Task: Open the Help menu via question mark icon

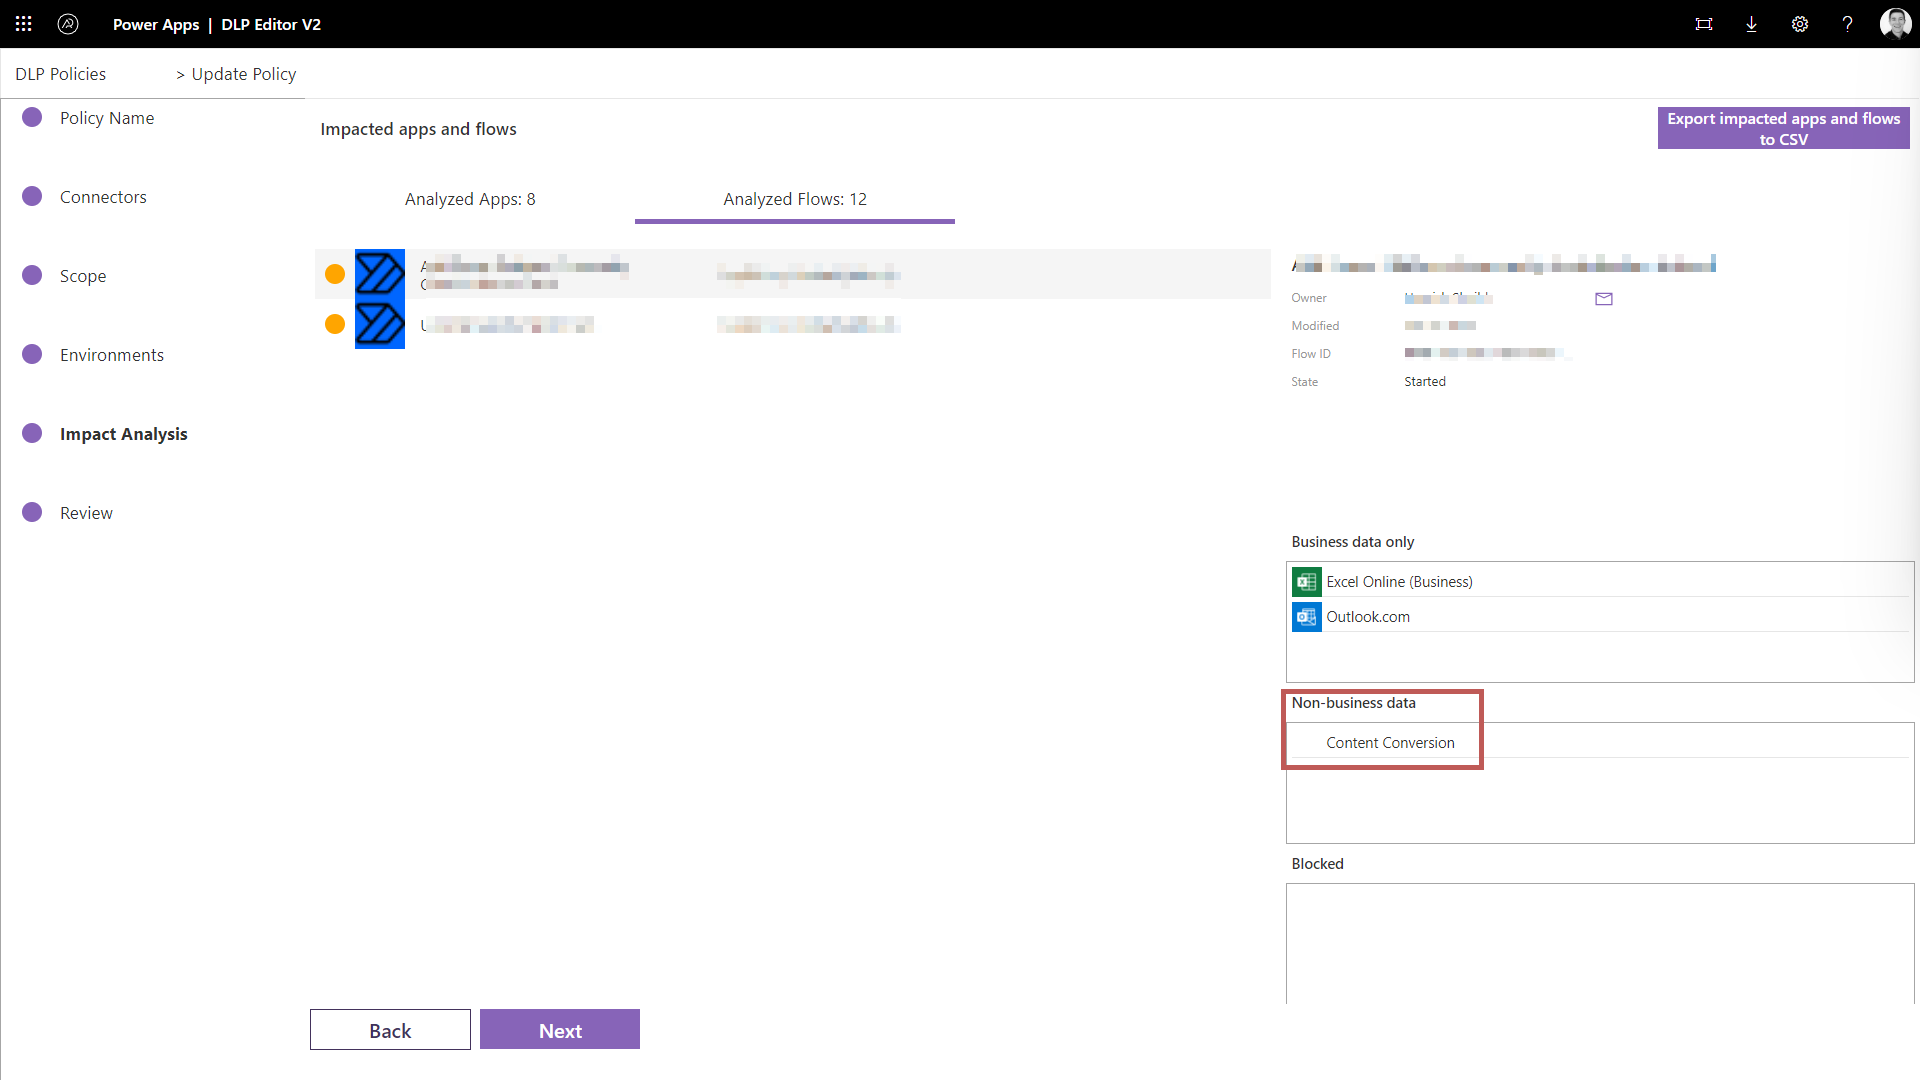Action: [1848, 23]
